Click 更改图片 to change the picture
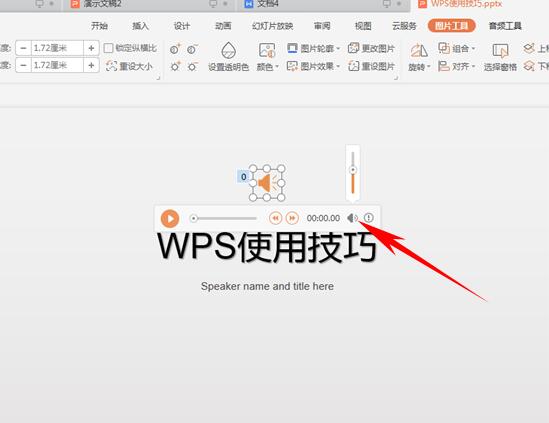The height and width of the screenshot is (423, 549). tap(371, 48)
